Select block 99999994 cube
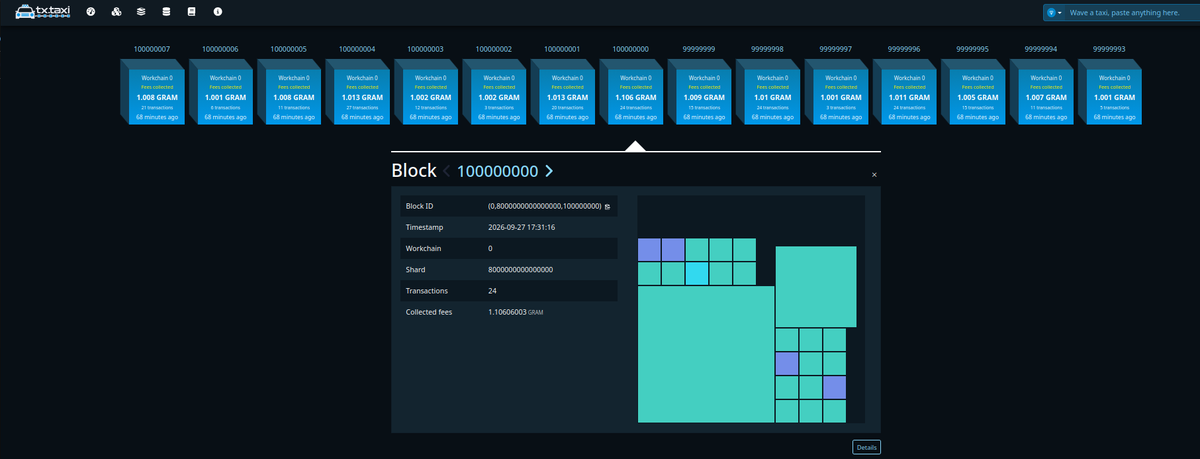 (x=1043, y=92)
